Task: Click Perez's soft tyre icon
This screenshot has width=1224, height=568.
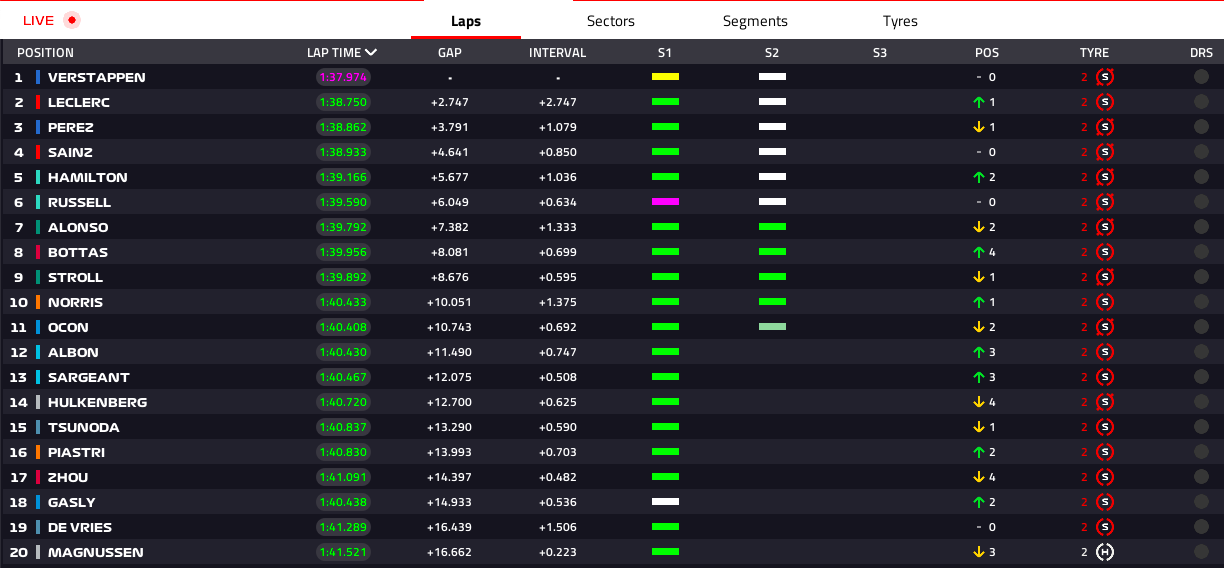Action: tap(1105, 127)
